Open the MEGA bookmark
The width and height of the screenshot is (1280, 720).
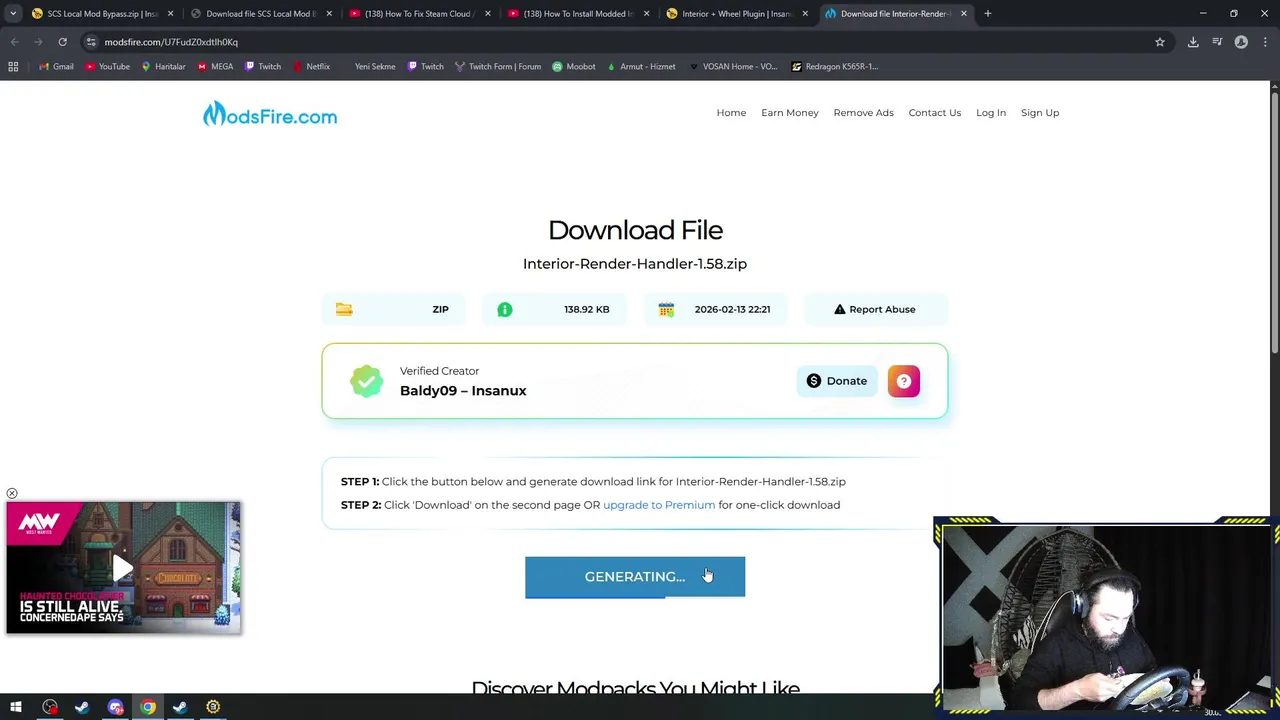pyautogui.click(x=215, y=67)
